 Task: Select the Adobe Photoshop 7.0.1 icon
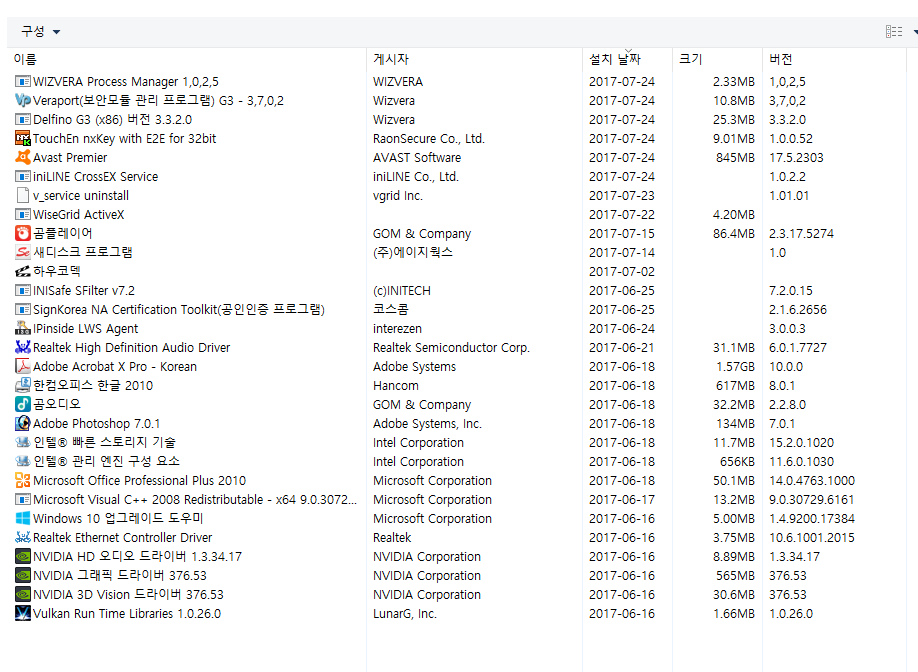pos(23,423)
